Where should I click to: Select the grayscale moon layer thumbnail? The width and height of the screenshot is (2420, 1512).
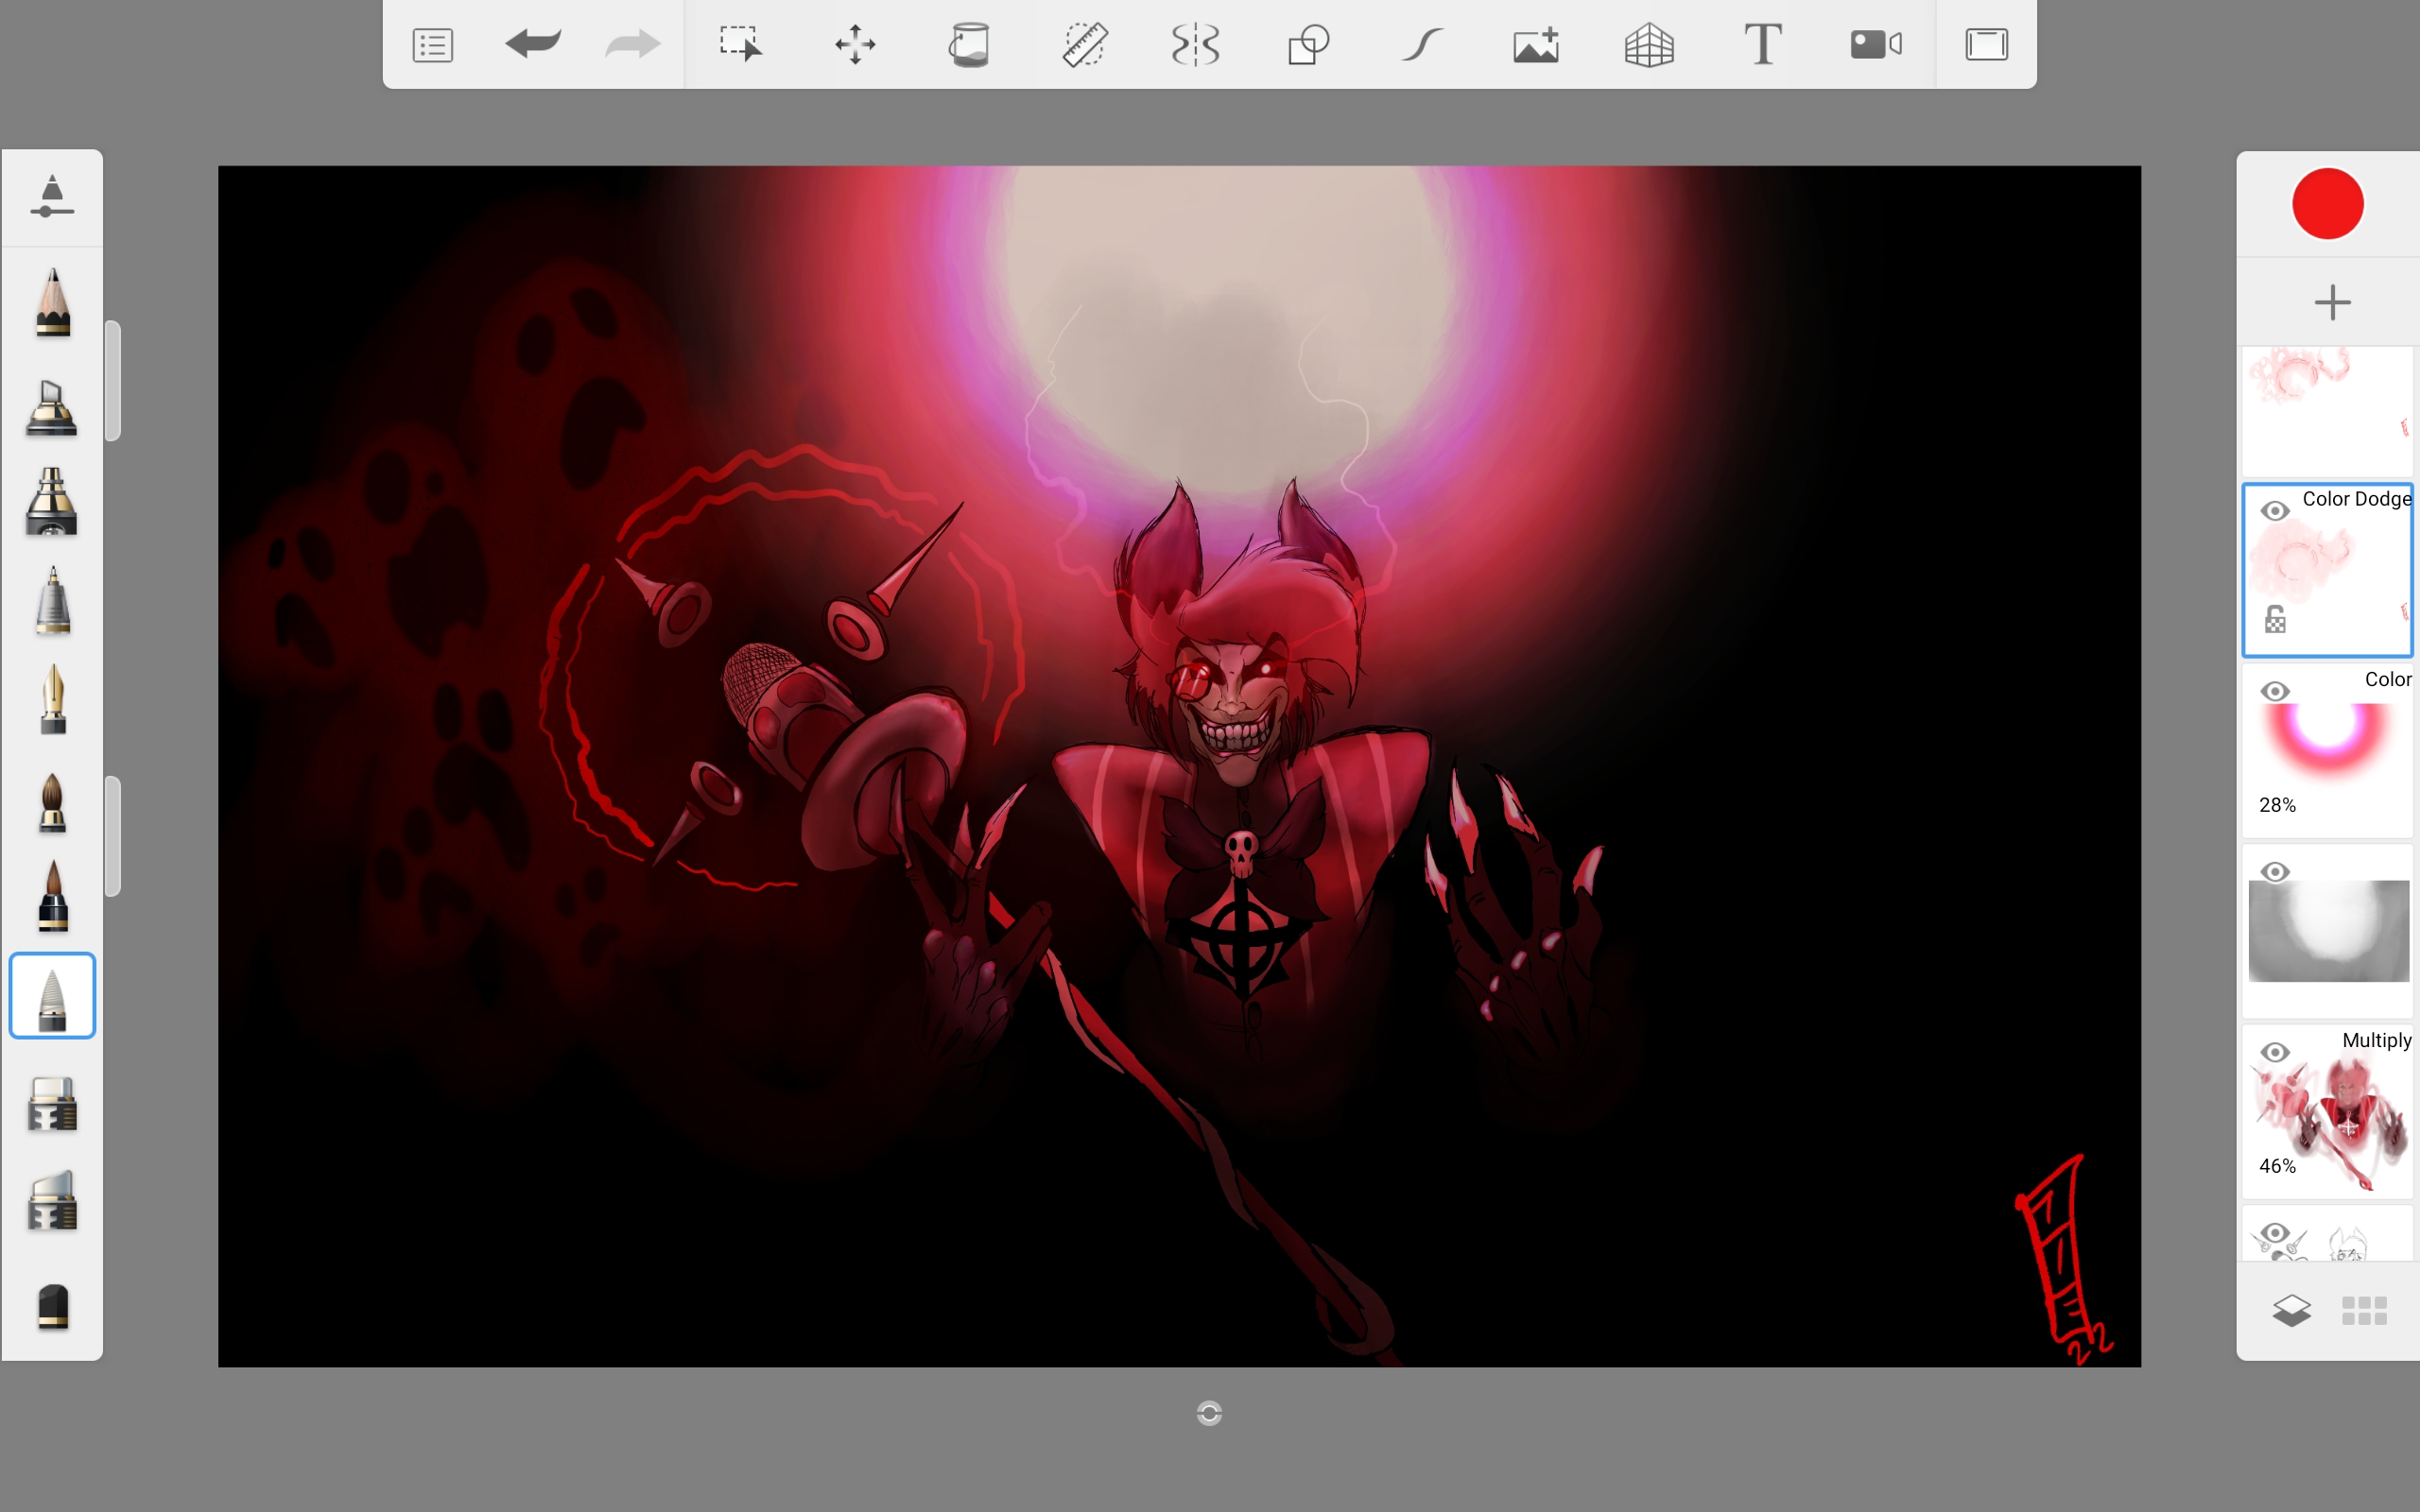2328,930
